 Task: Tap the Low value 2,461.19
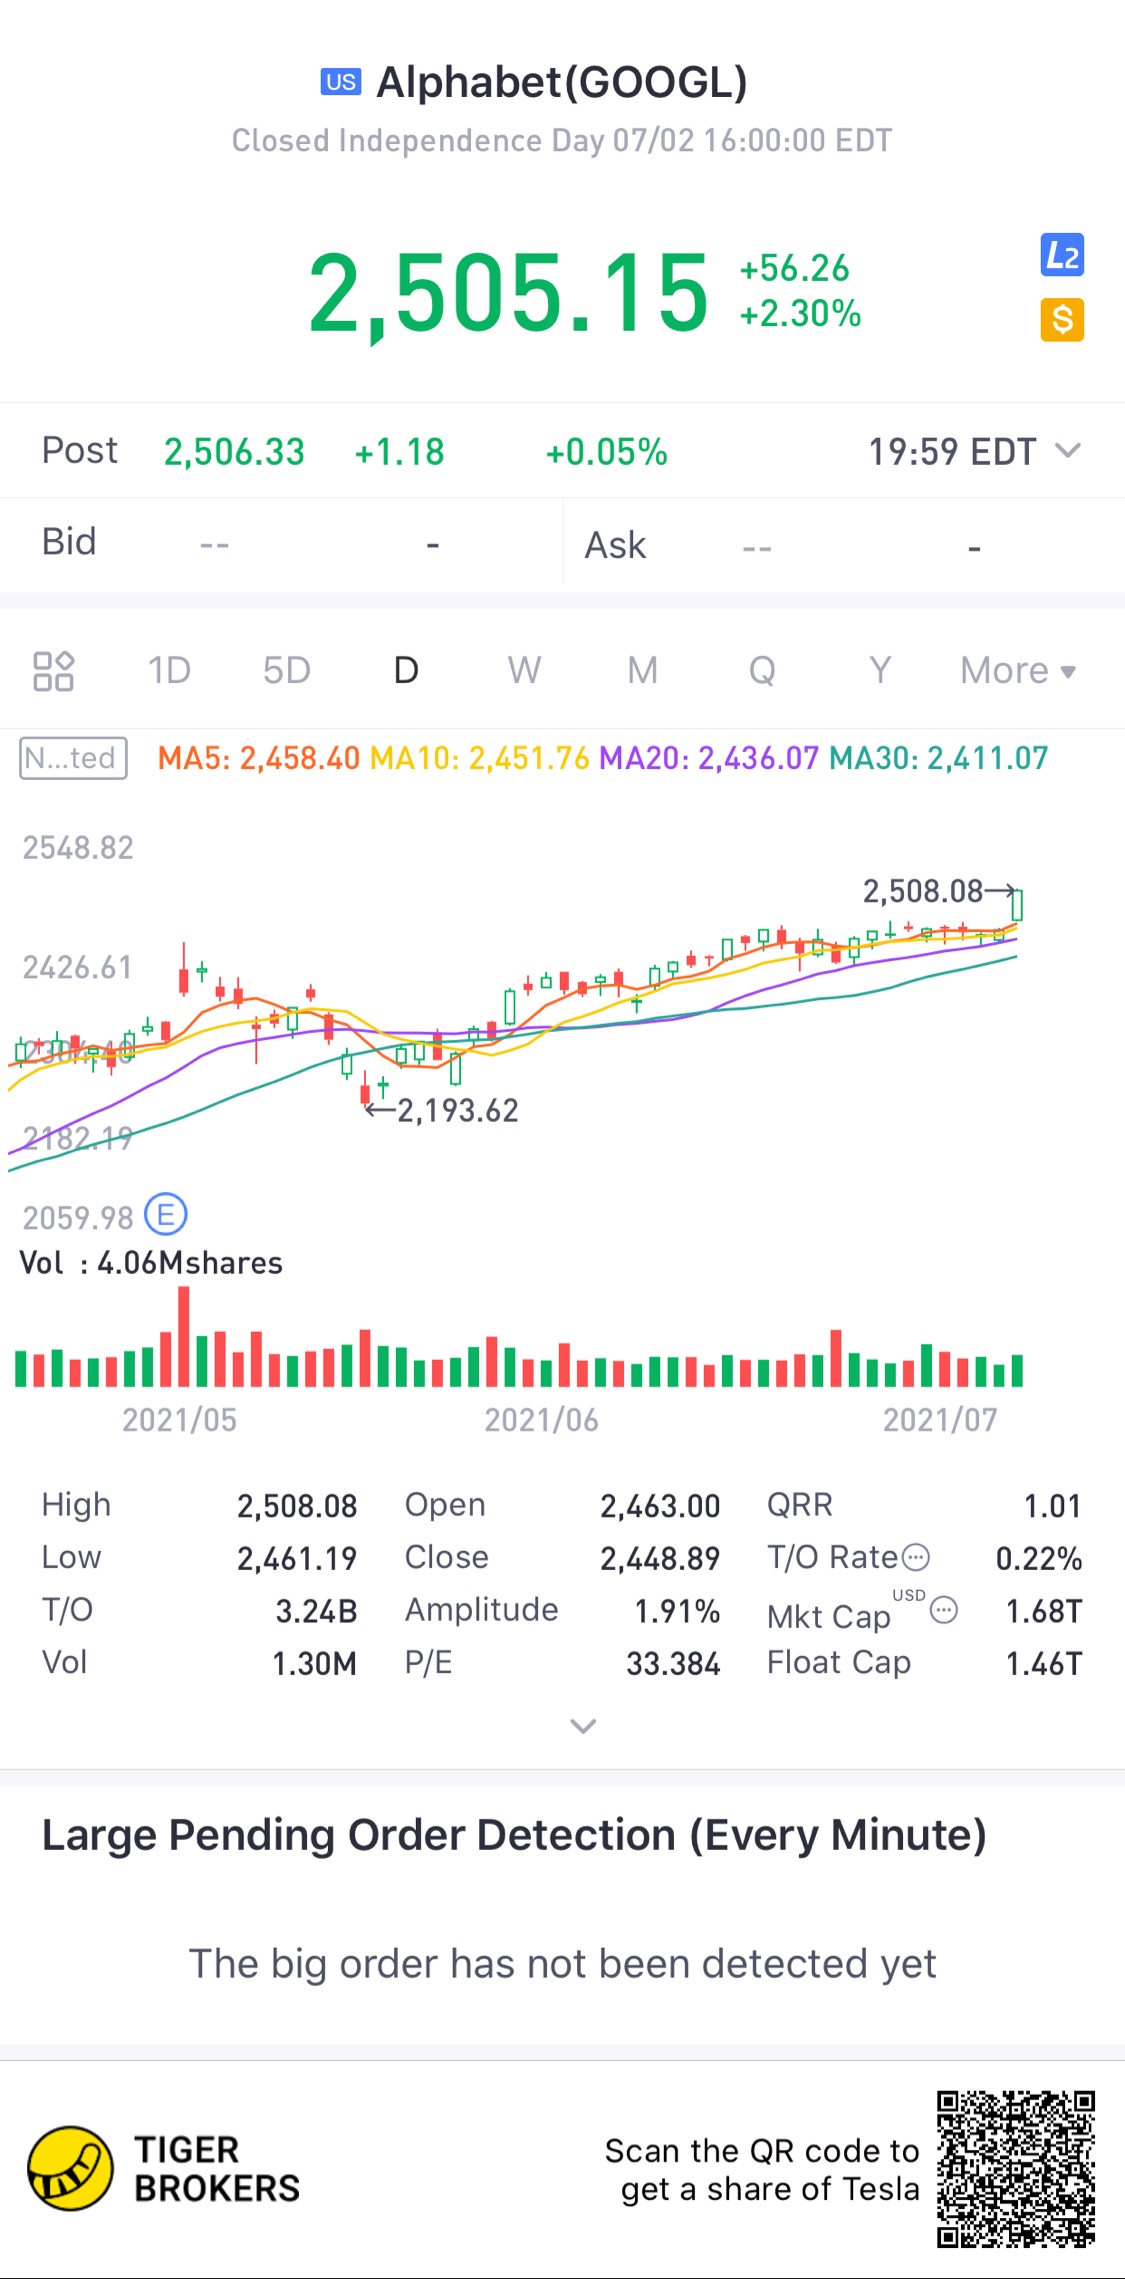click(x=297, y=1558)
